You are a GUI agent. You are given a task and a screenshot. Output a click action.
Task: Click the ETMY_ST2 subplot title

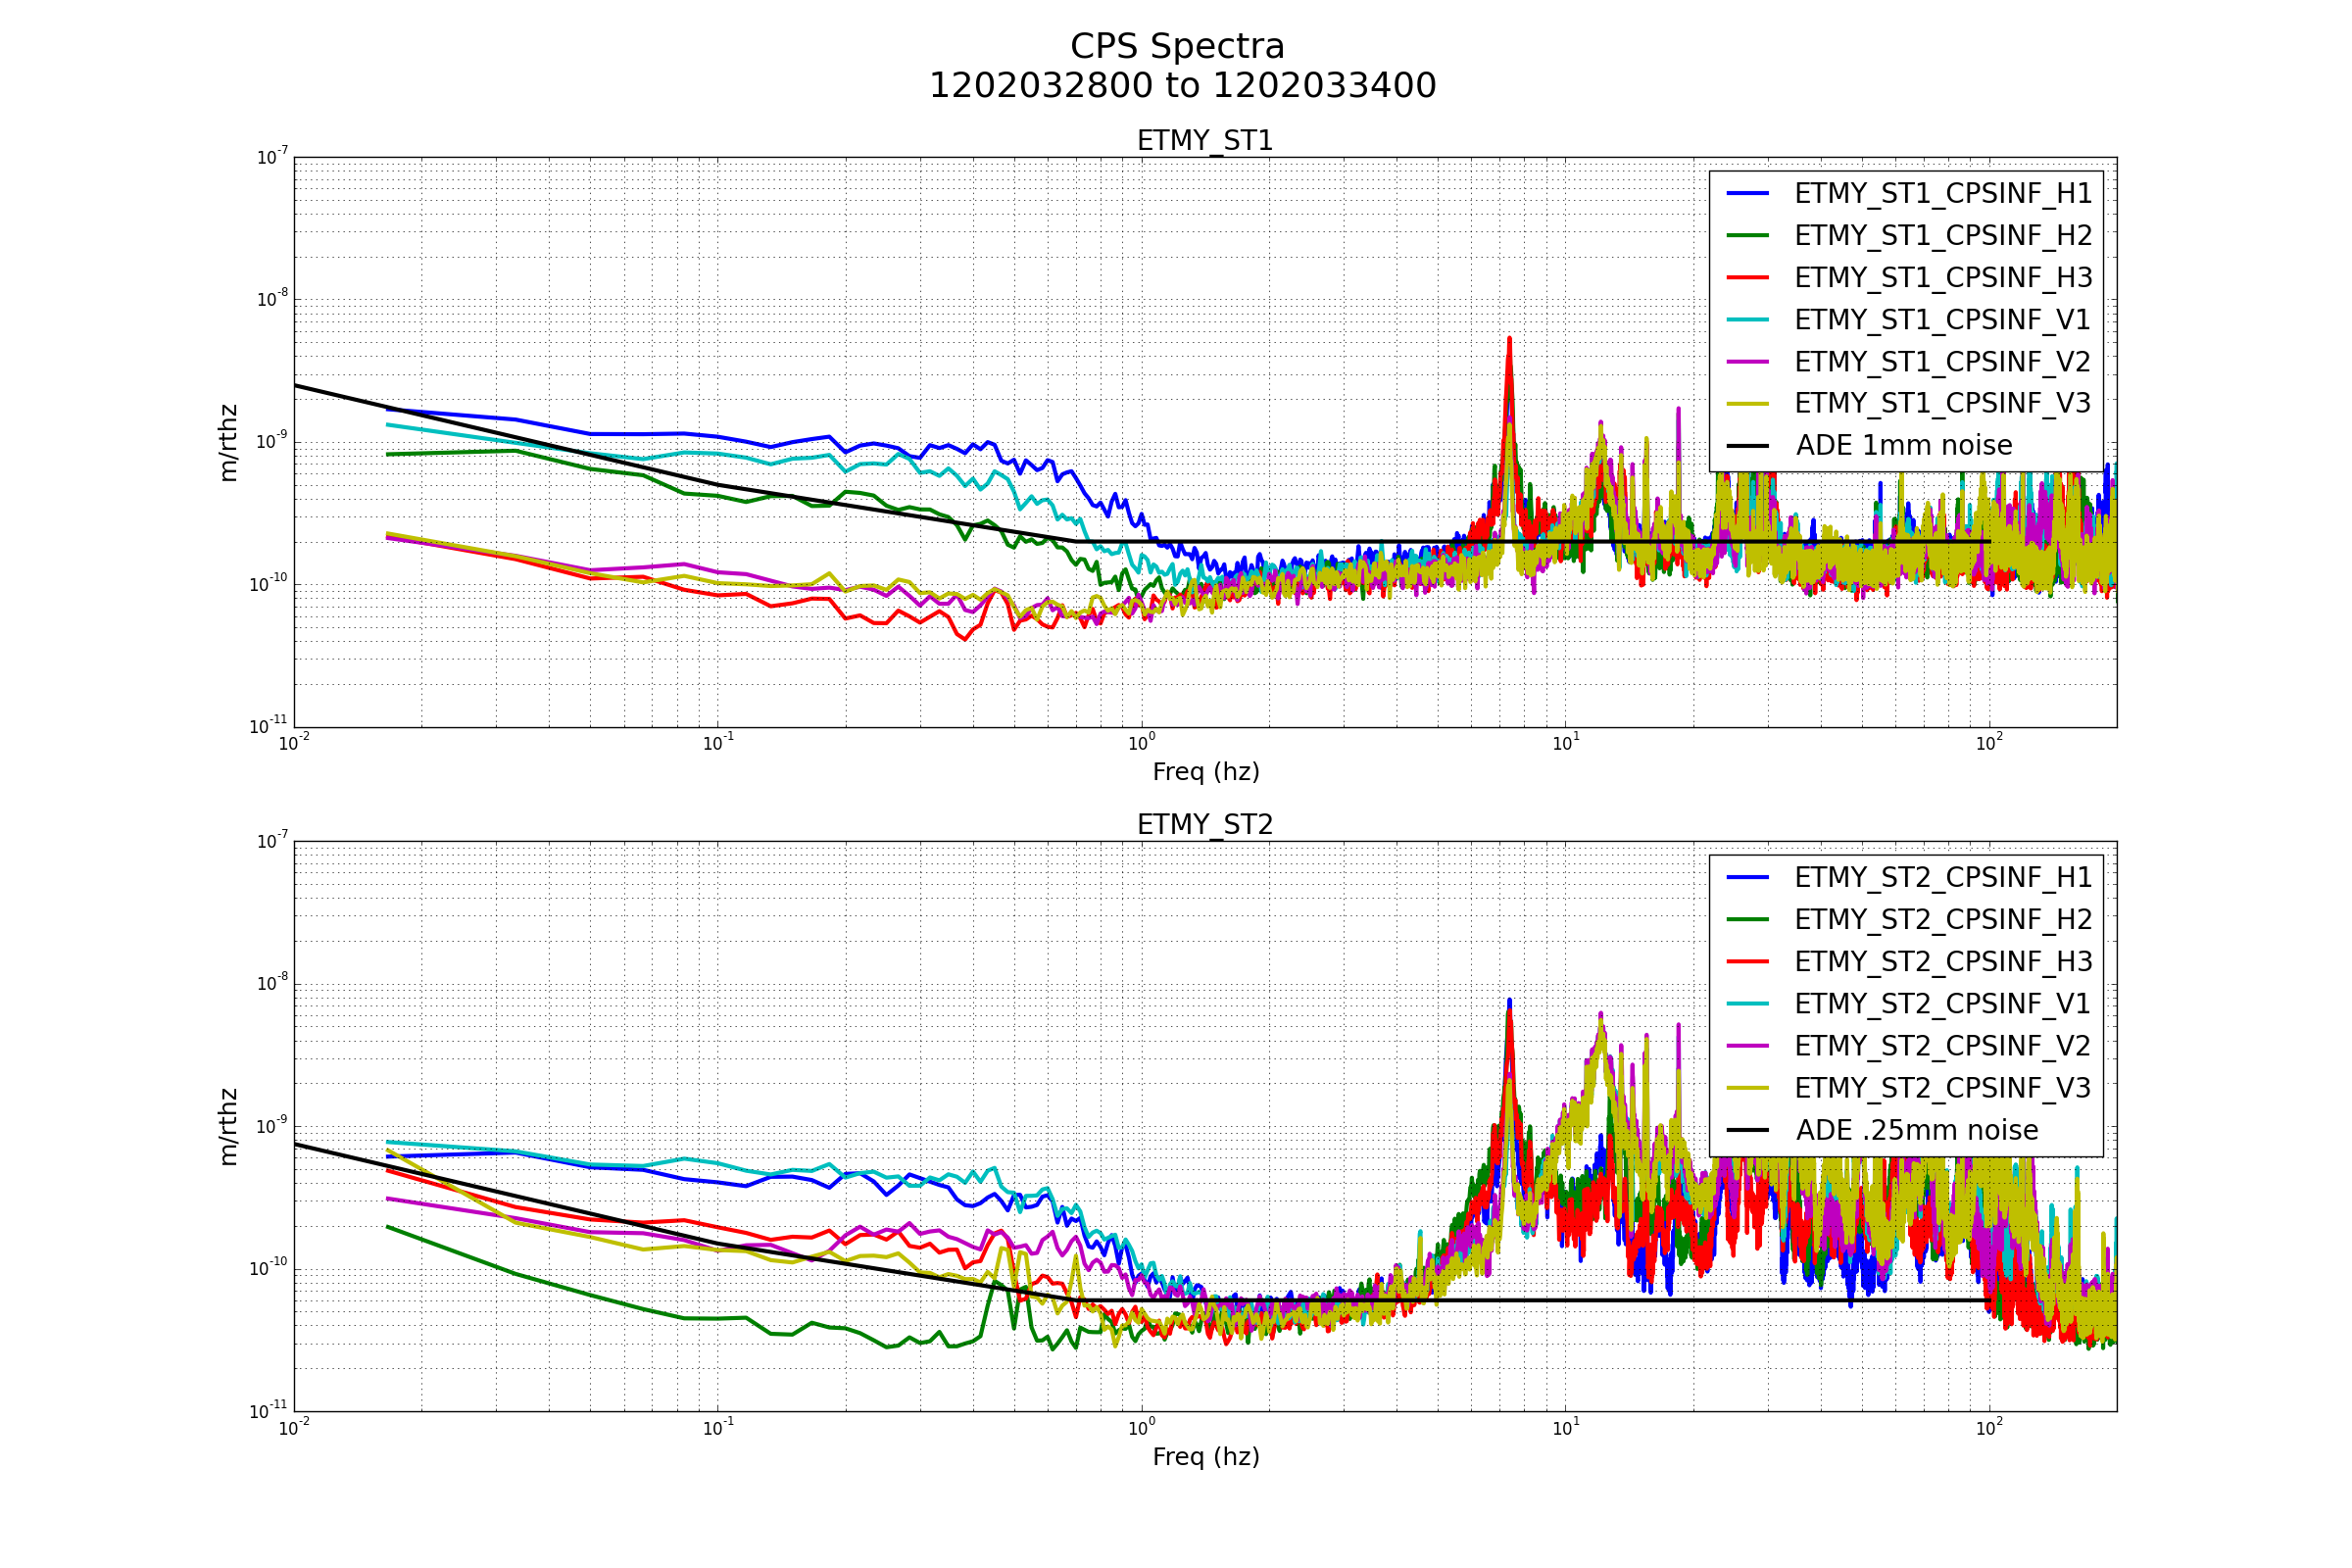(x=1205, y=825)
